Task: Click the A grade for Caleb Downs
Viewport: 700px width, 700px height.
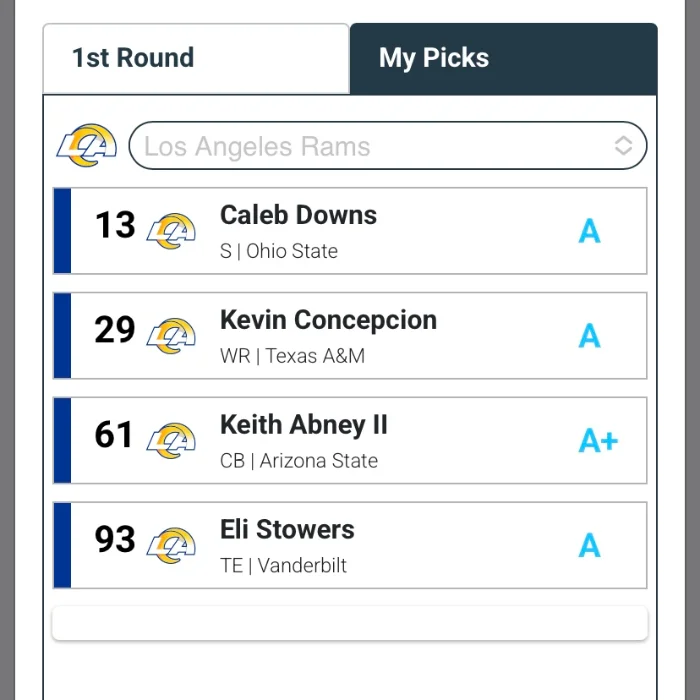Action: pos(590,232)
